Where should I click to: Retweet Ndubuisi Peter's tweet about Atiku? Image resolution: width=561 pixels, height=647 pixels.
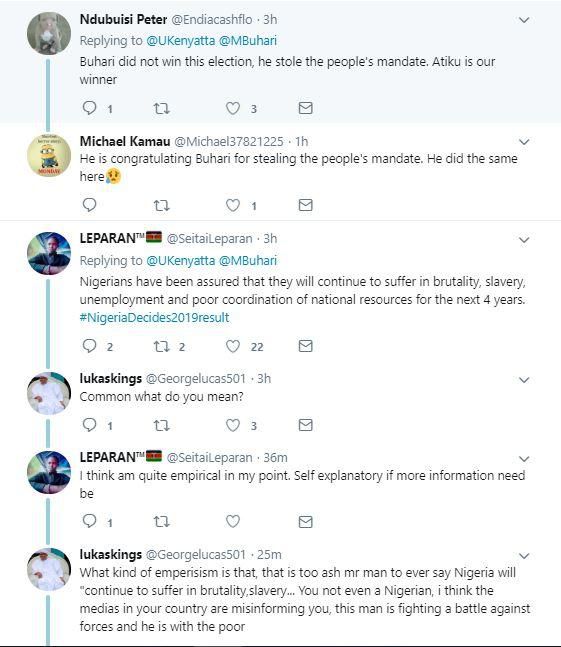[x=161, y=109]
